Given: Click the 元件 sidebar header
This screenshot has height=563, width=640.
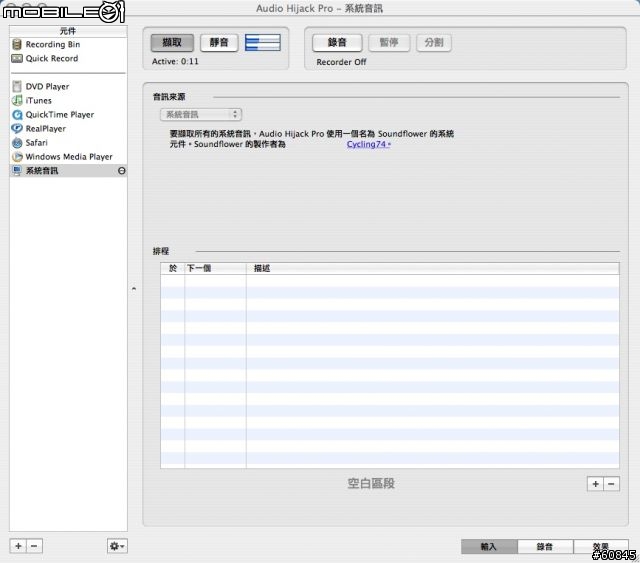Looking at the screenshot, I should coord(68,31).
